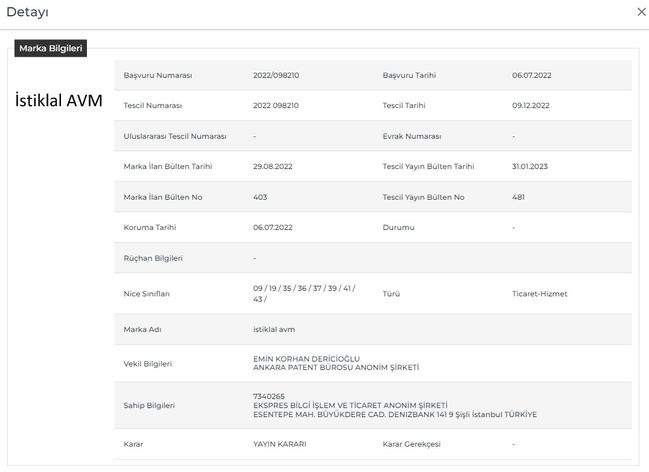Click Ankara Patent Bürosu Anonim Şirketi text

coord(336,368)
